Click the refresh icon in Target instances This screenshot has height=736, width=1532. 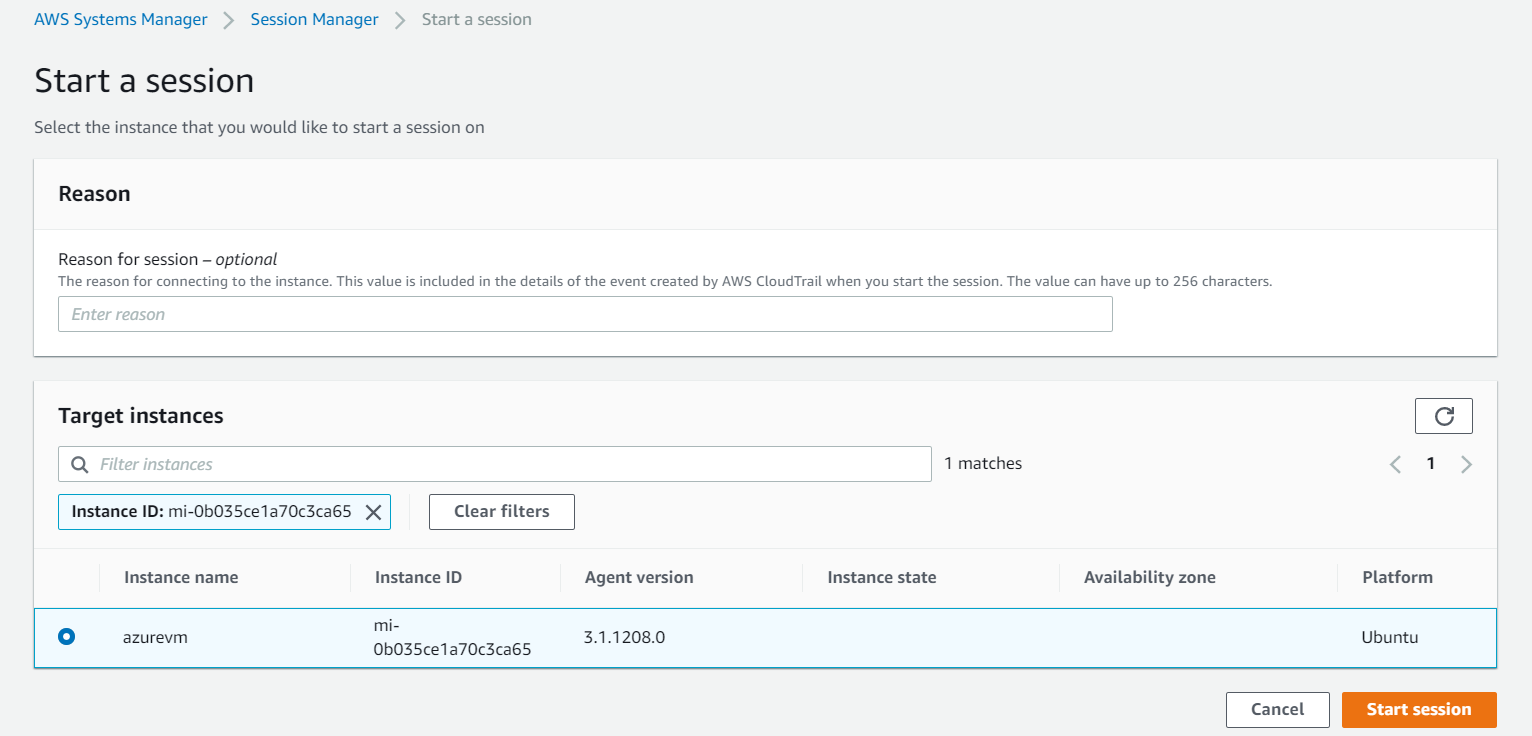pos(1443,415)
